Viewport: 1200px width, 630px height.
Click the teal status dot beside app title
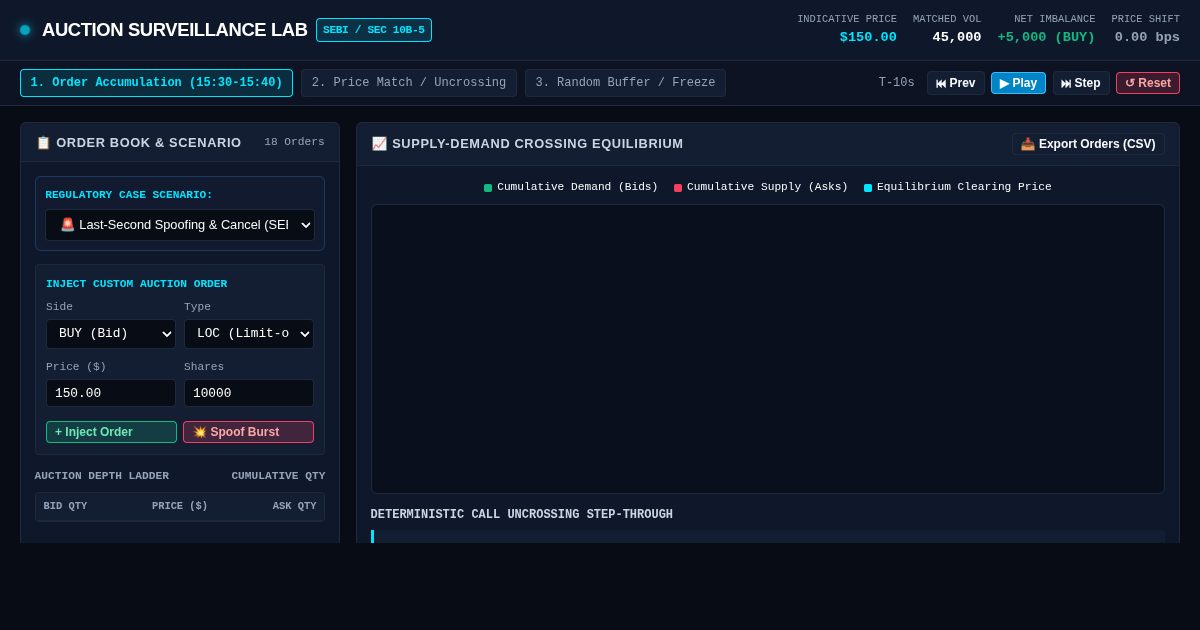pos(25,30)
